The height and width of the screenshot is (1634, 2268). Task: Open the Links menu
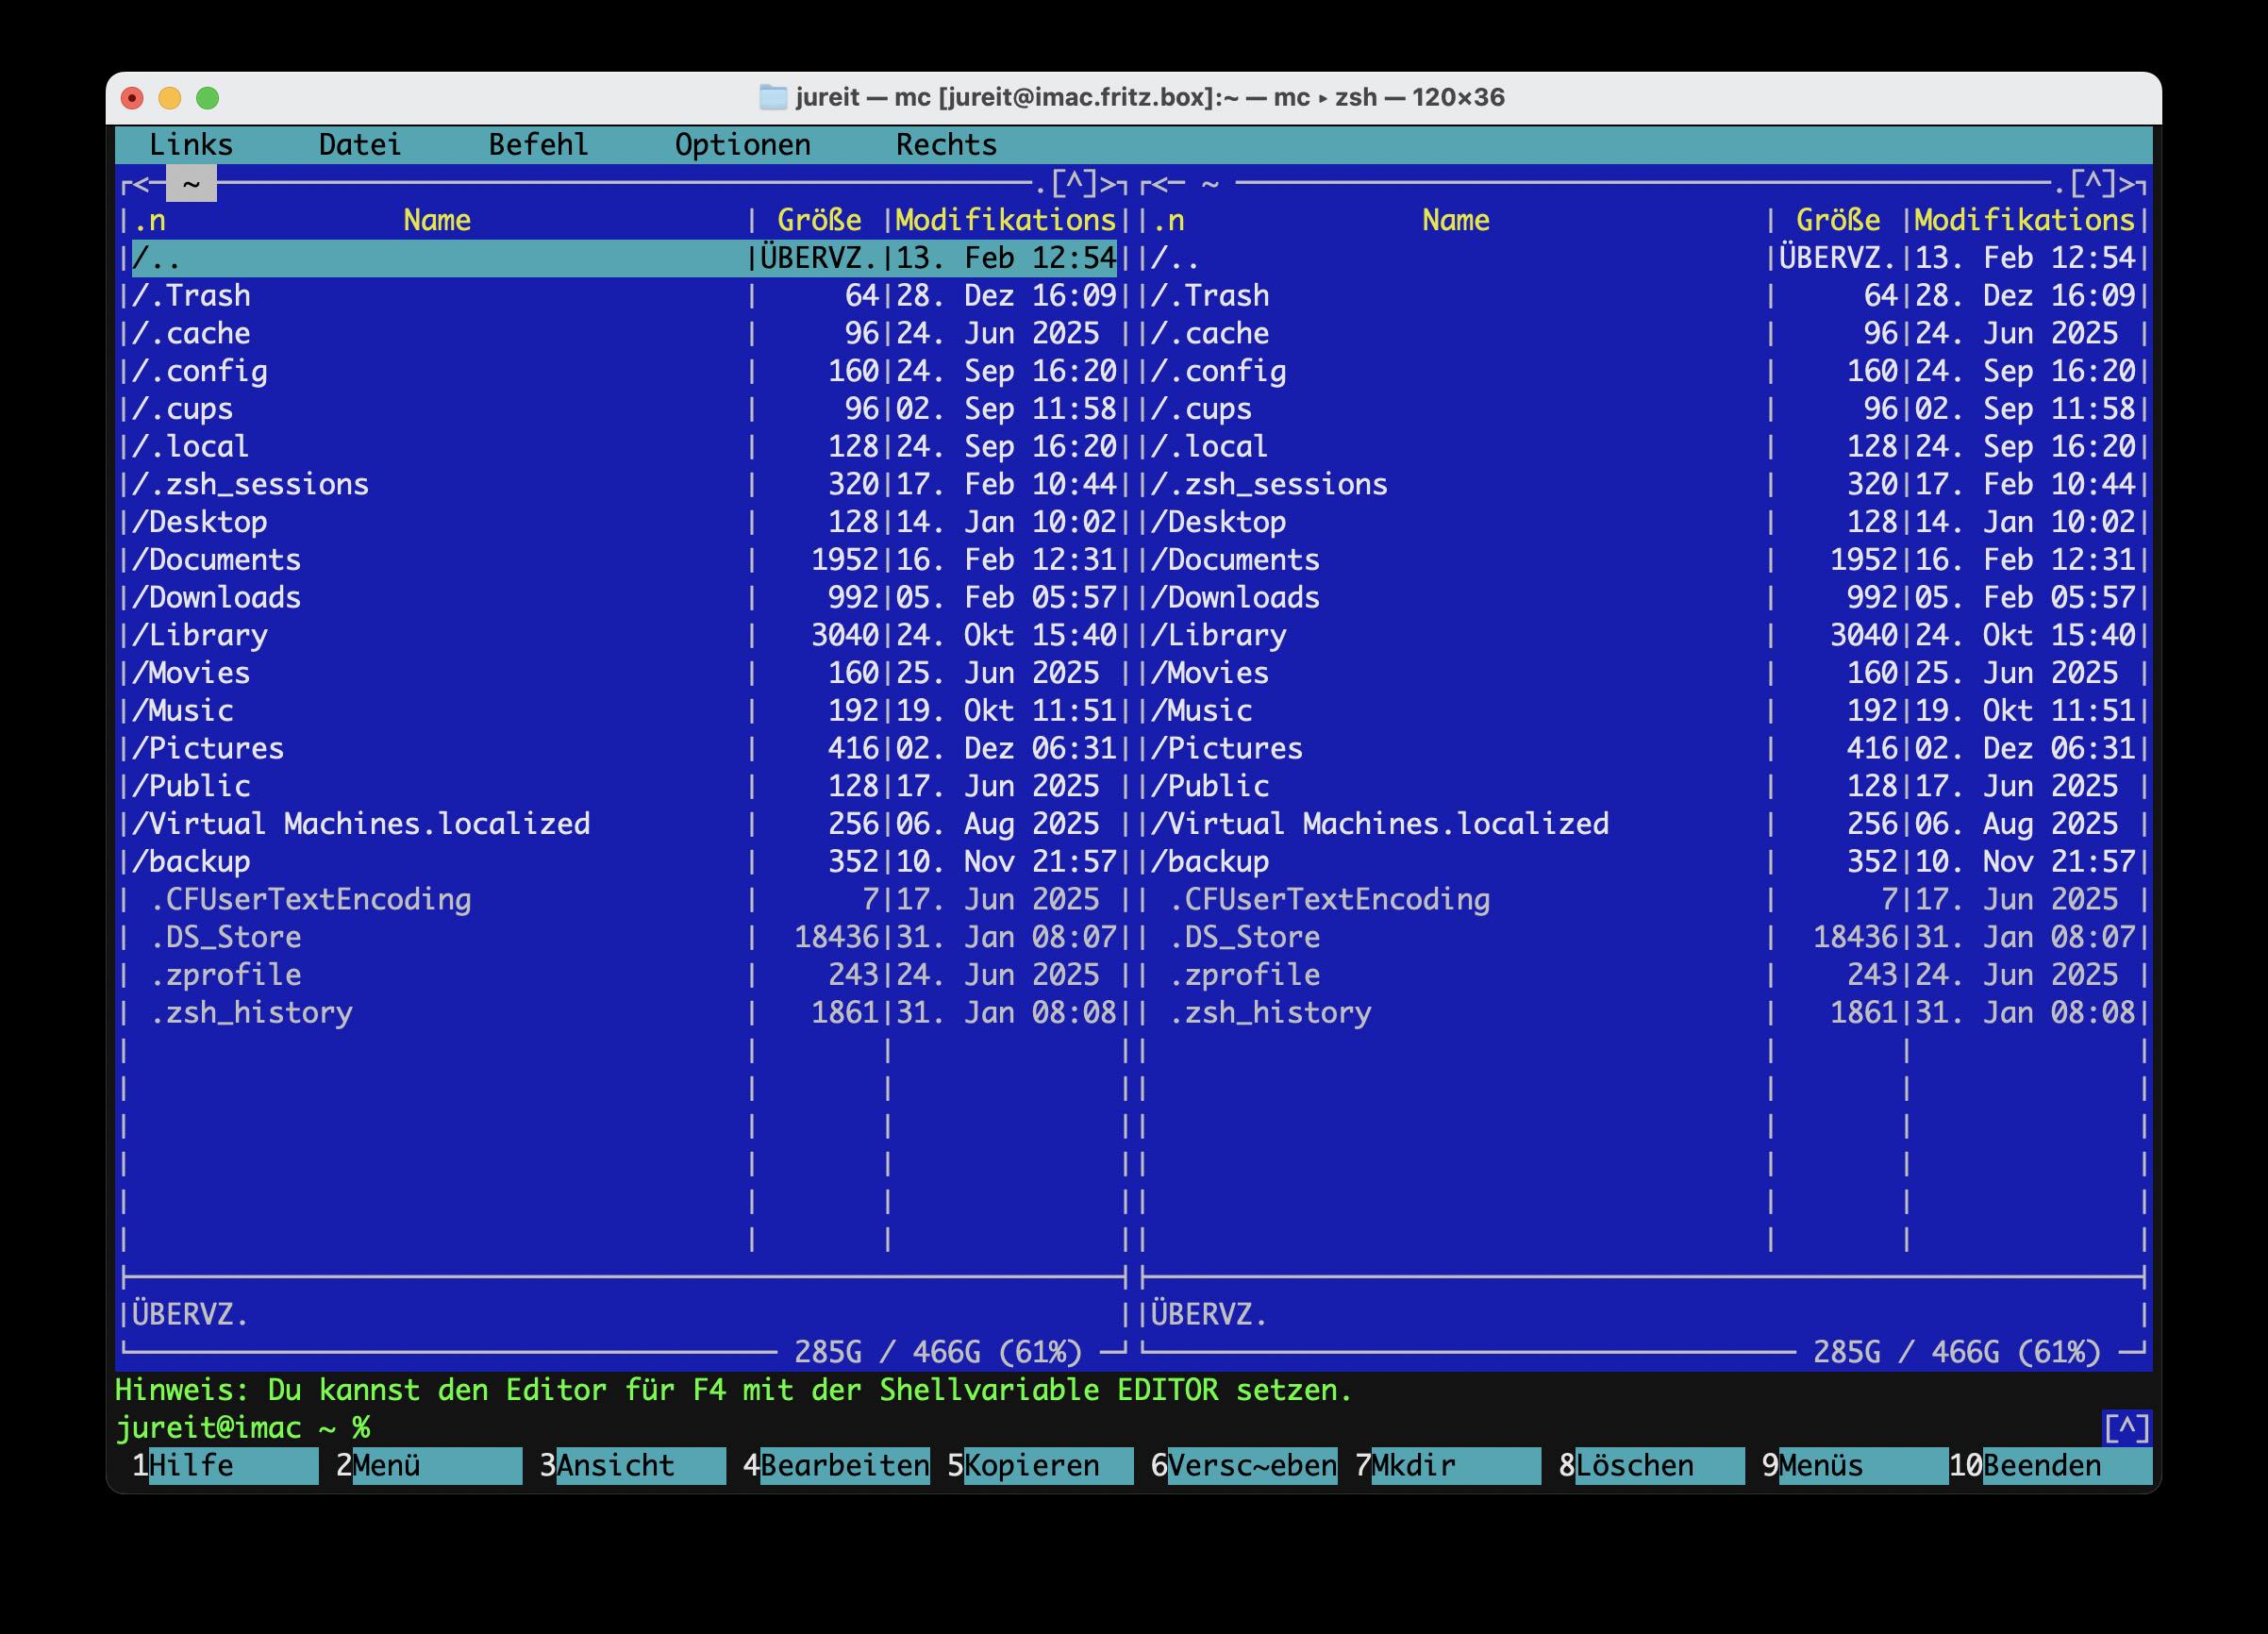(190, 145)
